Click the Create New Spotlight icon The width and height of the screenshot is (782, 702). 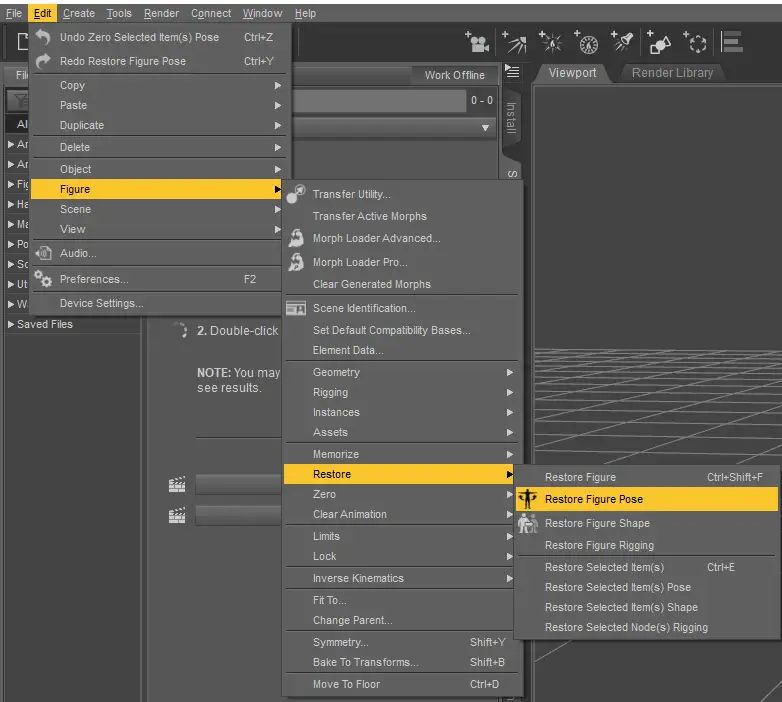[x=622, y=42]
